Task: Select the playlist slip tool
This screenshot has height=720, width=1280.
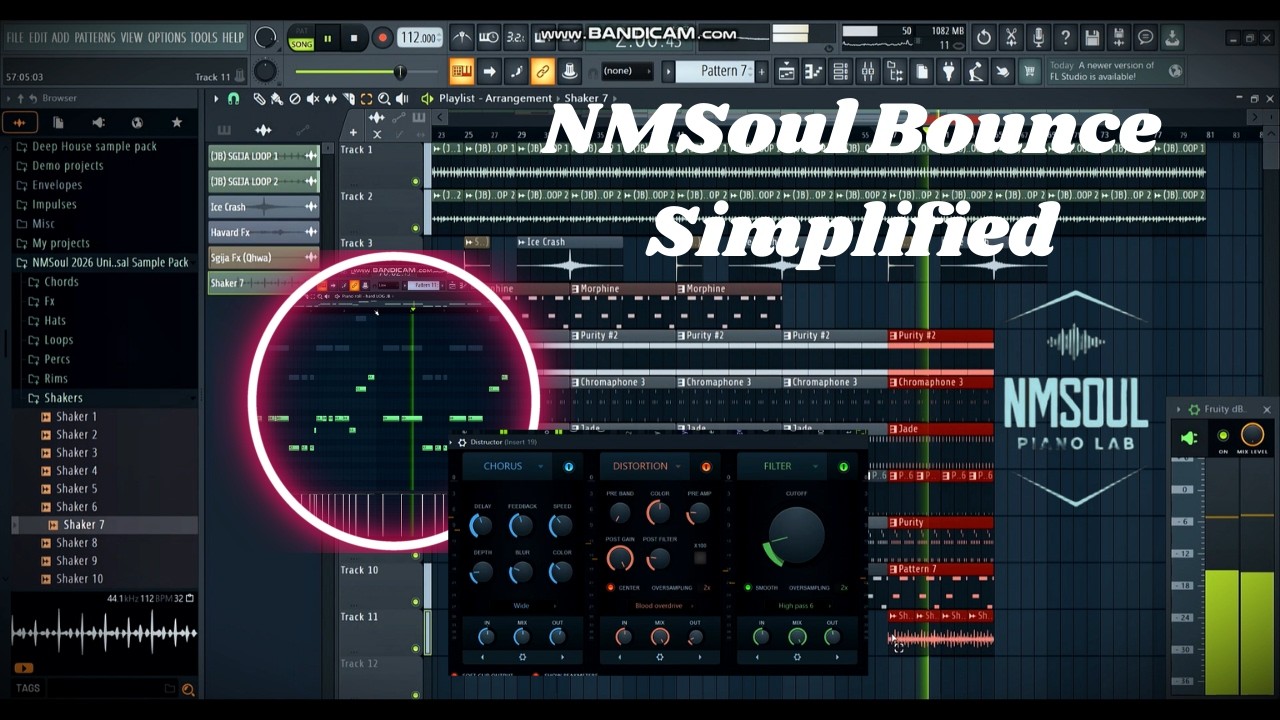Action: point(331,99)
